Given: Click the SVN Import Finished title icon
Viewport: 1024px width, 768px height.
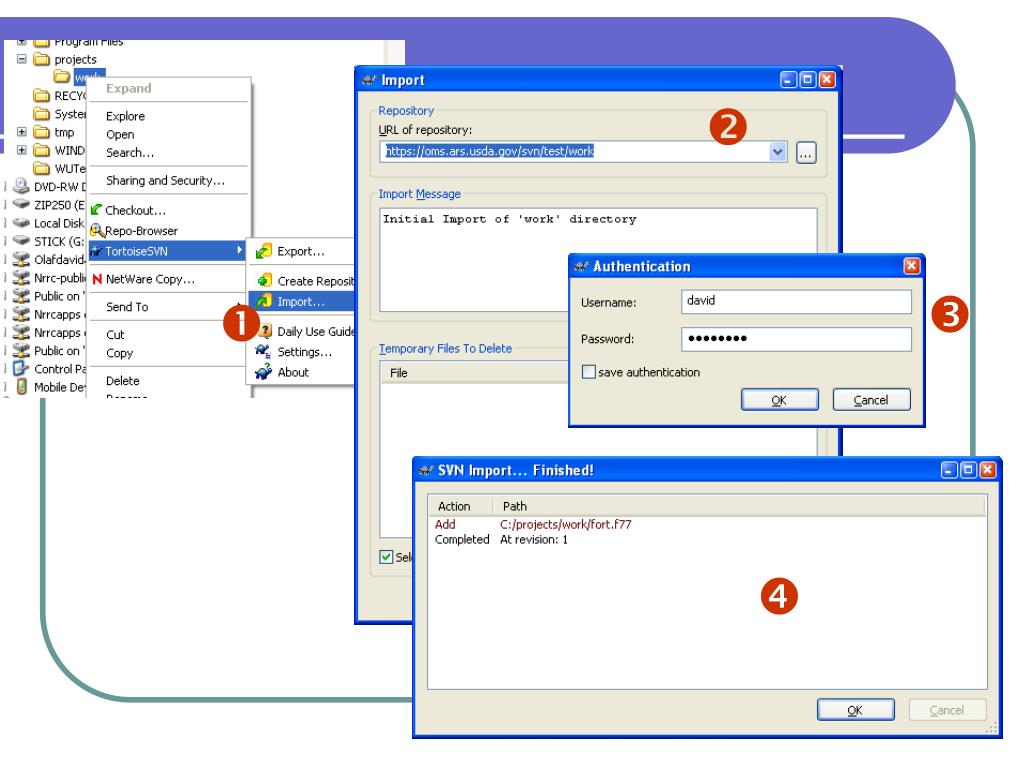Looking at the screenshot, I should pos(426,470).
